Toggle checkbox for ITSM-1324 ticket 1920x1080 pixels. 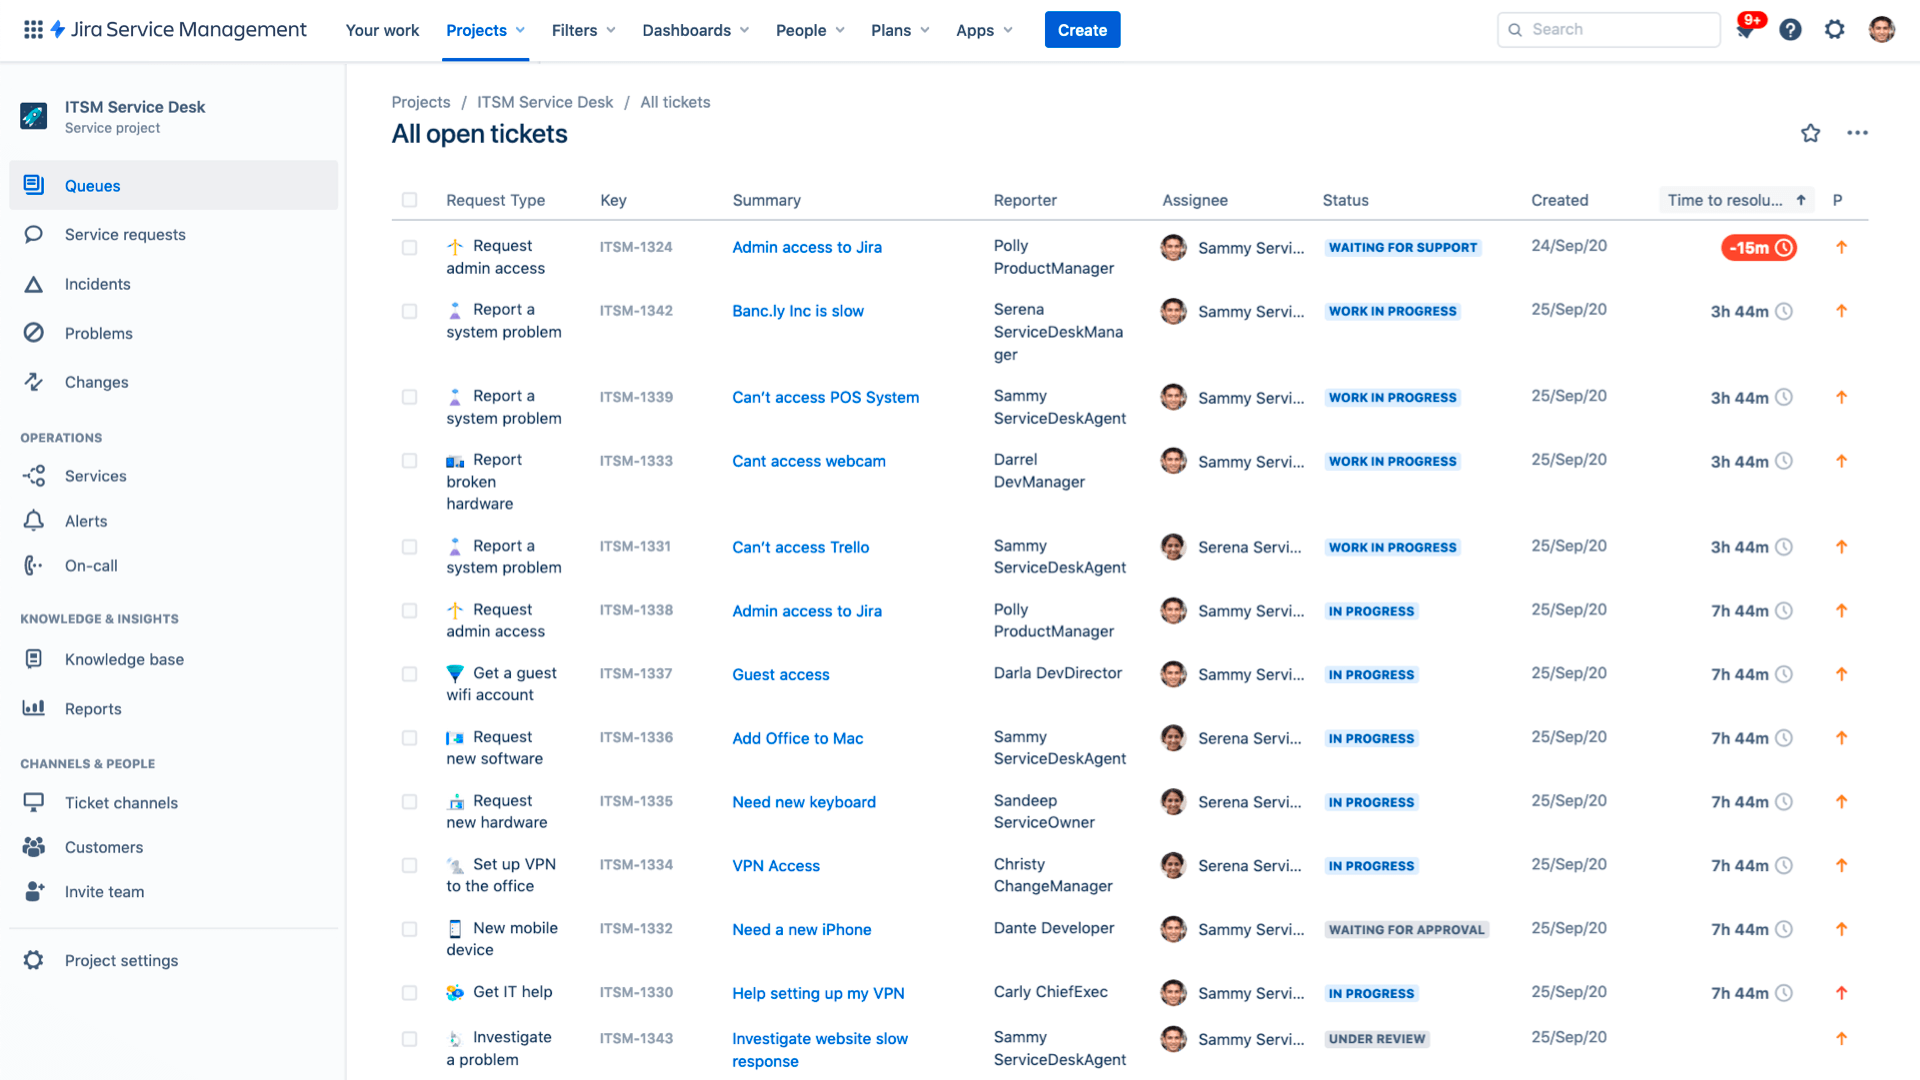click(410, 245)
